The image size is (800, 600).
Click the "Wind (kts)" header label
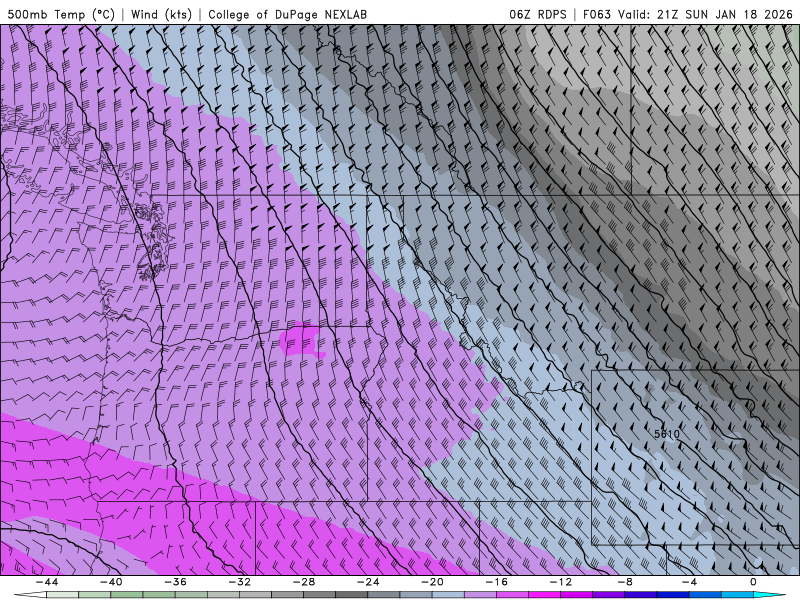coord(161,14)
